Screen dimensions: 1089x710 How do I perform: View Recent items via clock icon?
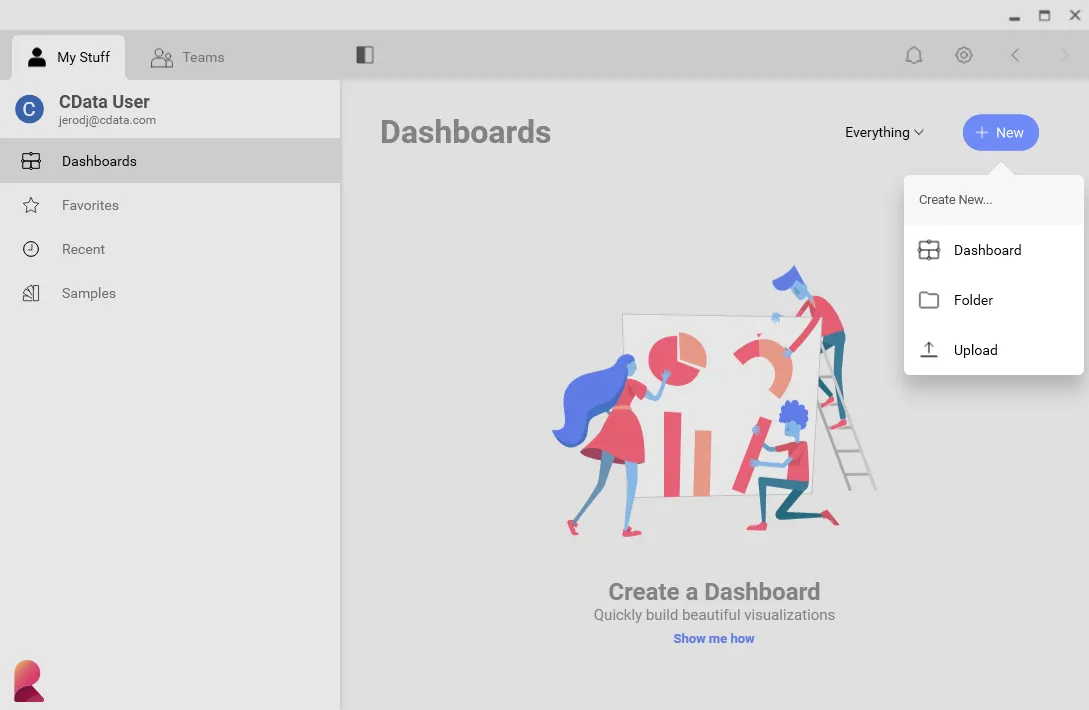[83, 249]
